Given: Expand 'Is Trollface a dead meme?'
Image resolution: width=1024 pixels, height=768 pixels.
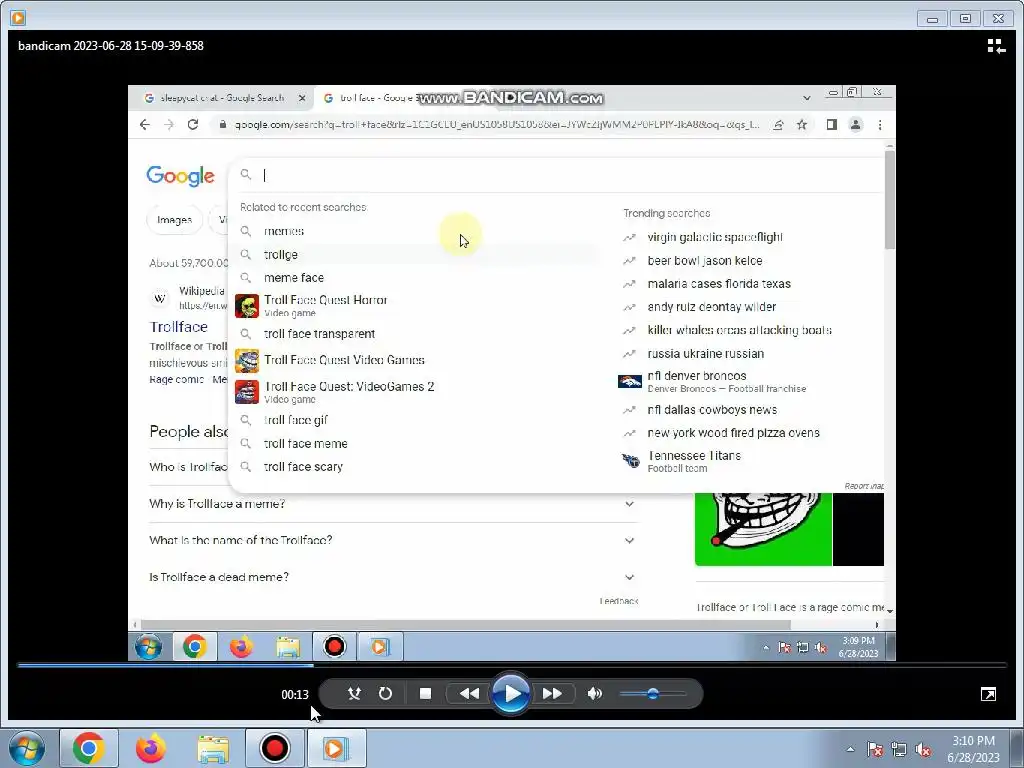Looking at the screenshot, I should tap(393, 577).
